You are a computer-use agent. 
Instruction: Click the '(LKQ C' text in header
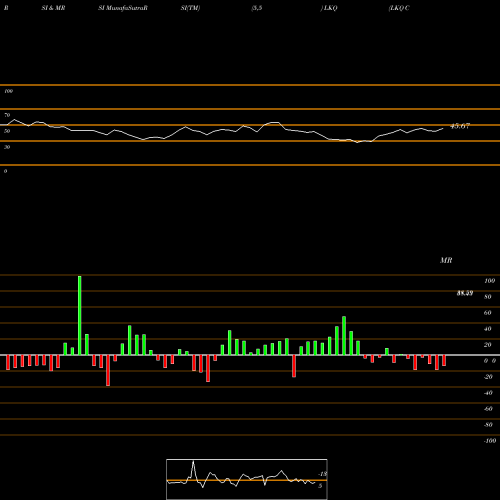point(399,8)
